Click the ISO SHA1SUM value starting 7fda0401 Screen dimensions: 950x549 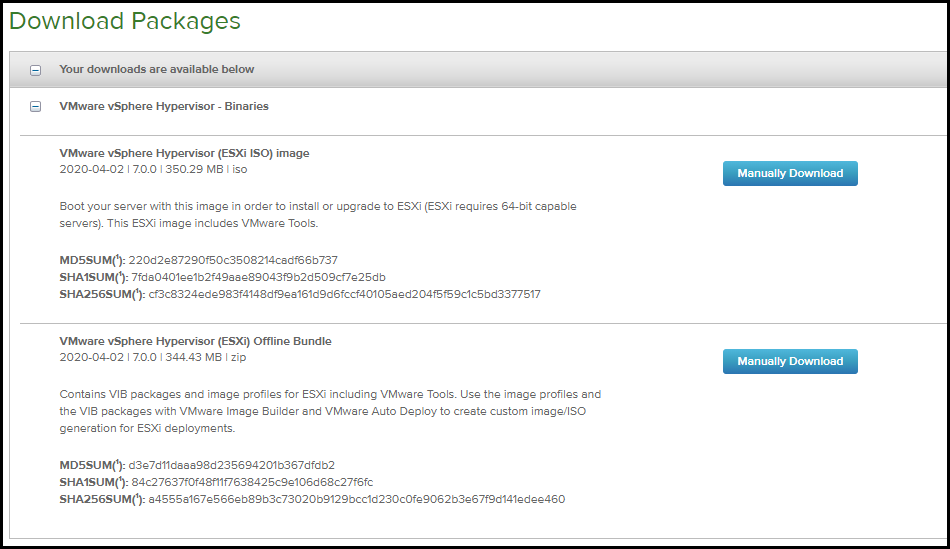[x=259, y=277]
